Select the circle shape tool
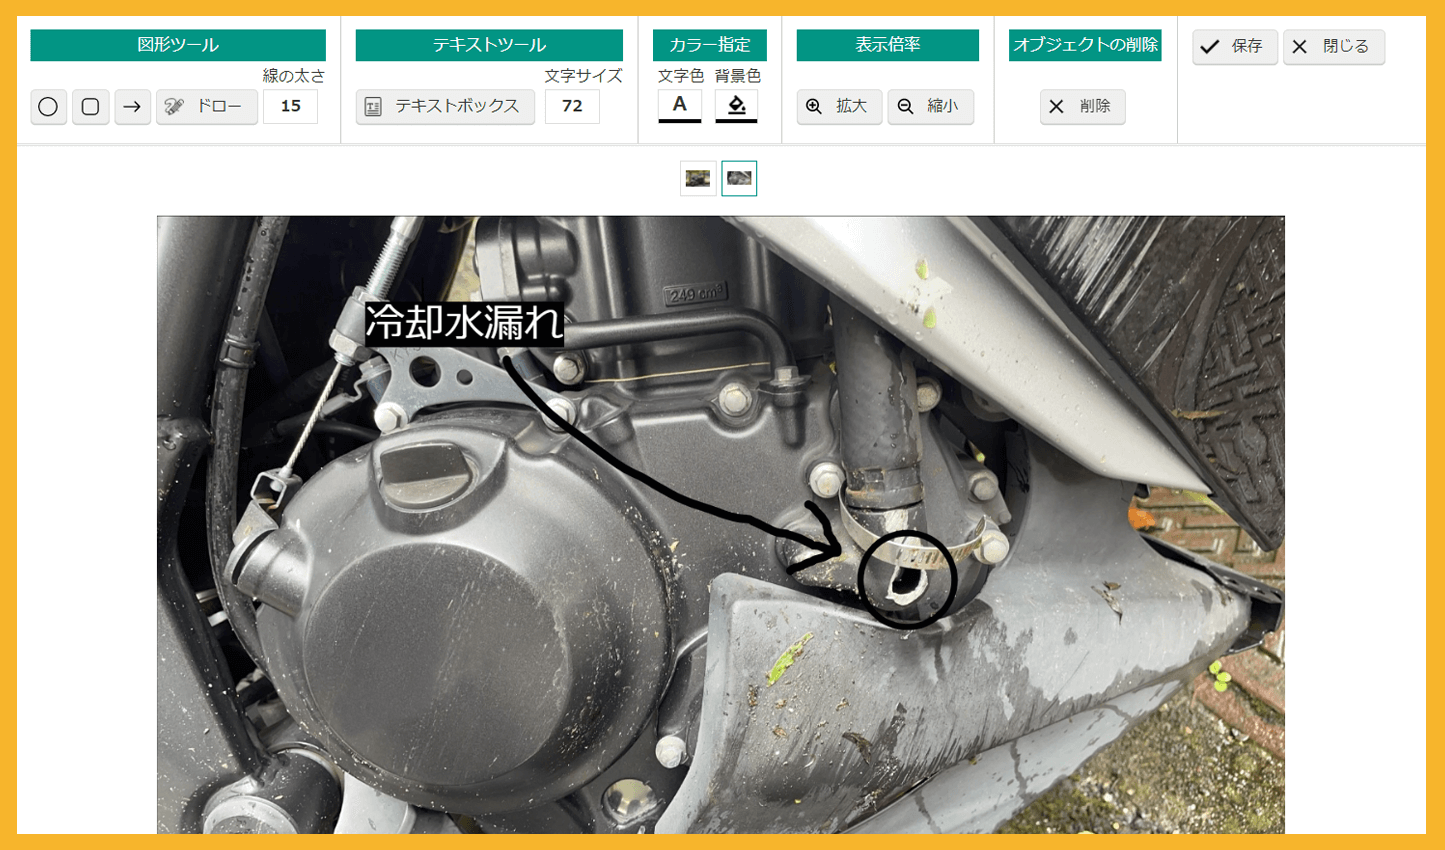1445x850 pixels. (48, 106)
